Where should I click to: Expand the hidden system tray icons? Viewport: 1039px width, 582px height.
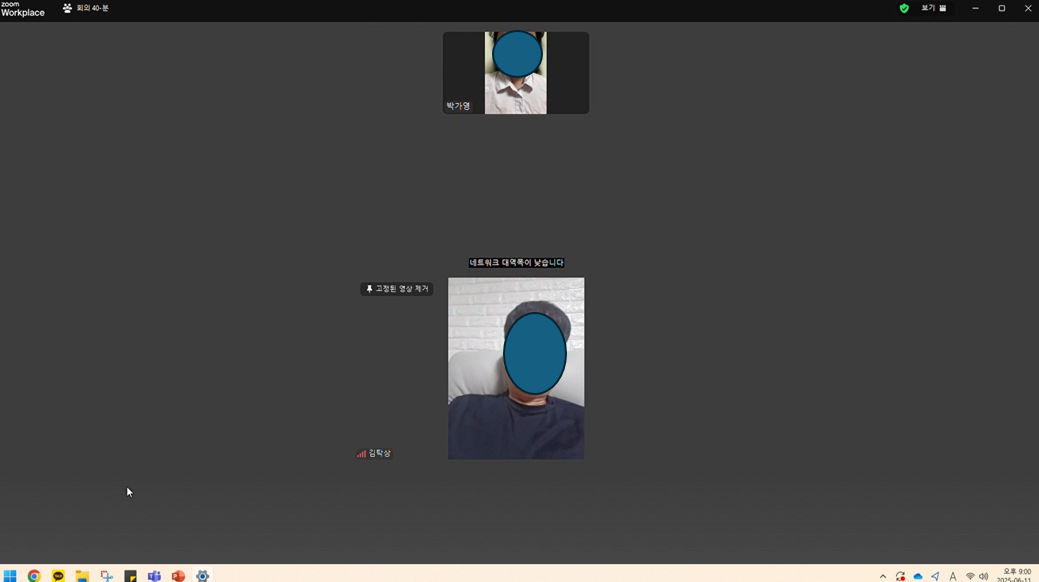[x=882, y=576]
